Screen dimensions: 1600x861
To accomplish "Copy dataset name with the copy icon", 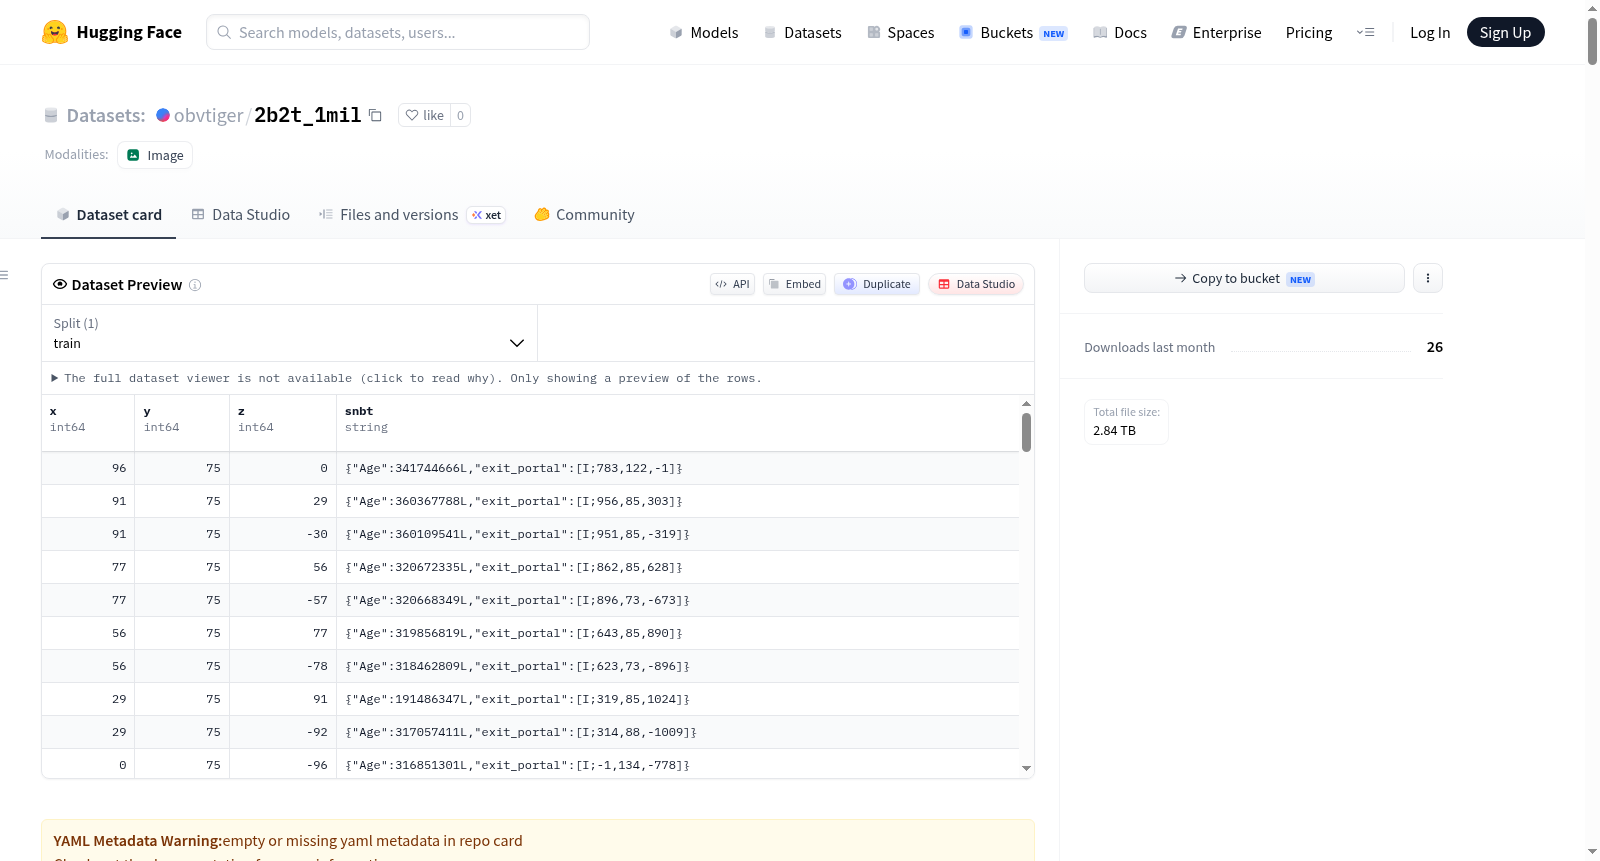I will [375, 115].
